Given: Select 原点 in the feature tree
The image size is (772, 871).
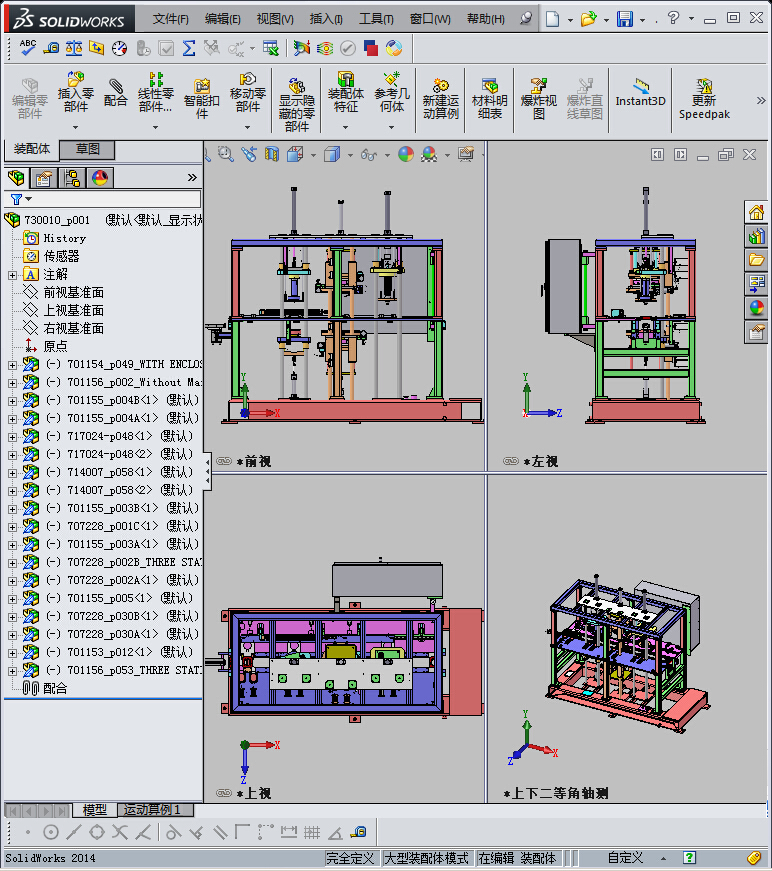Looking at the screenshot, I should pyautogui.click(x=55, y=347).
